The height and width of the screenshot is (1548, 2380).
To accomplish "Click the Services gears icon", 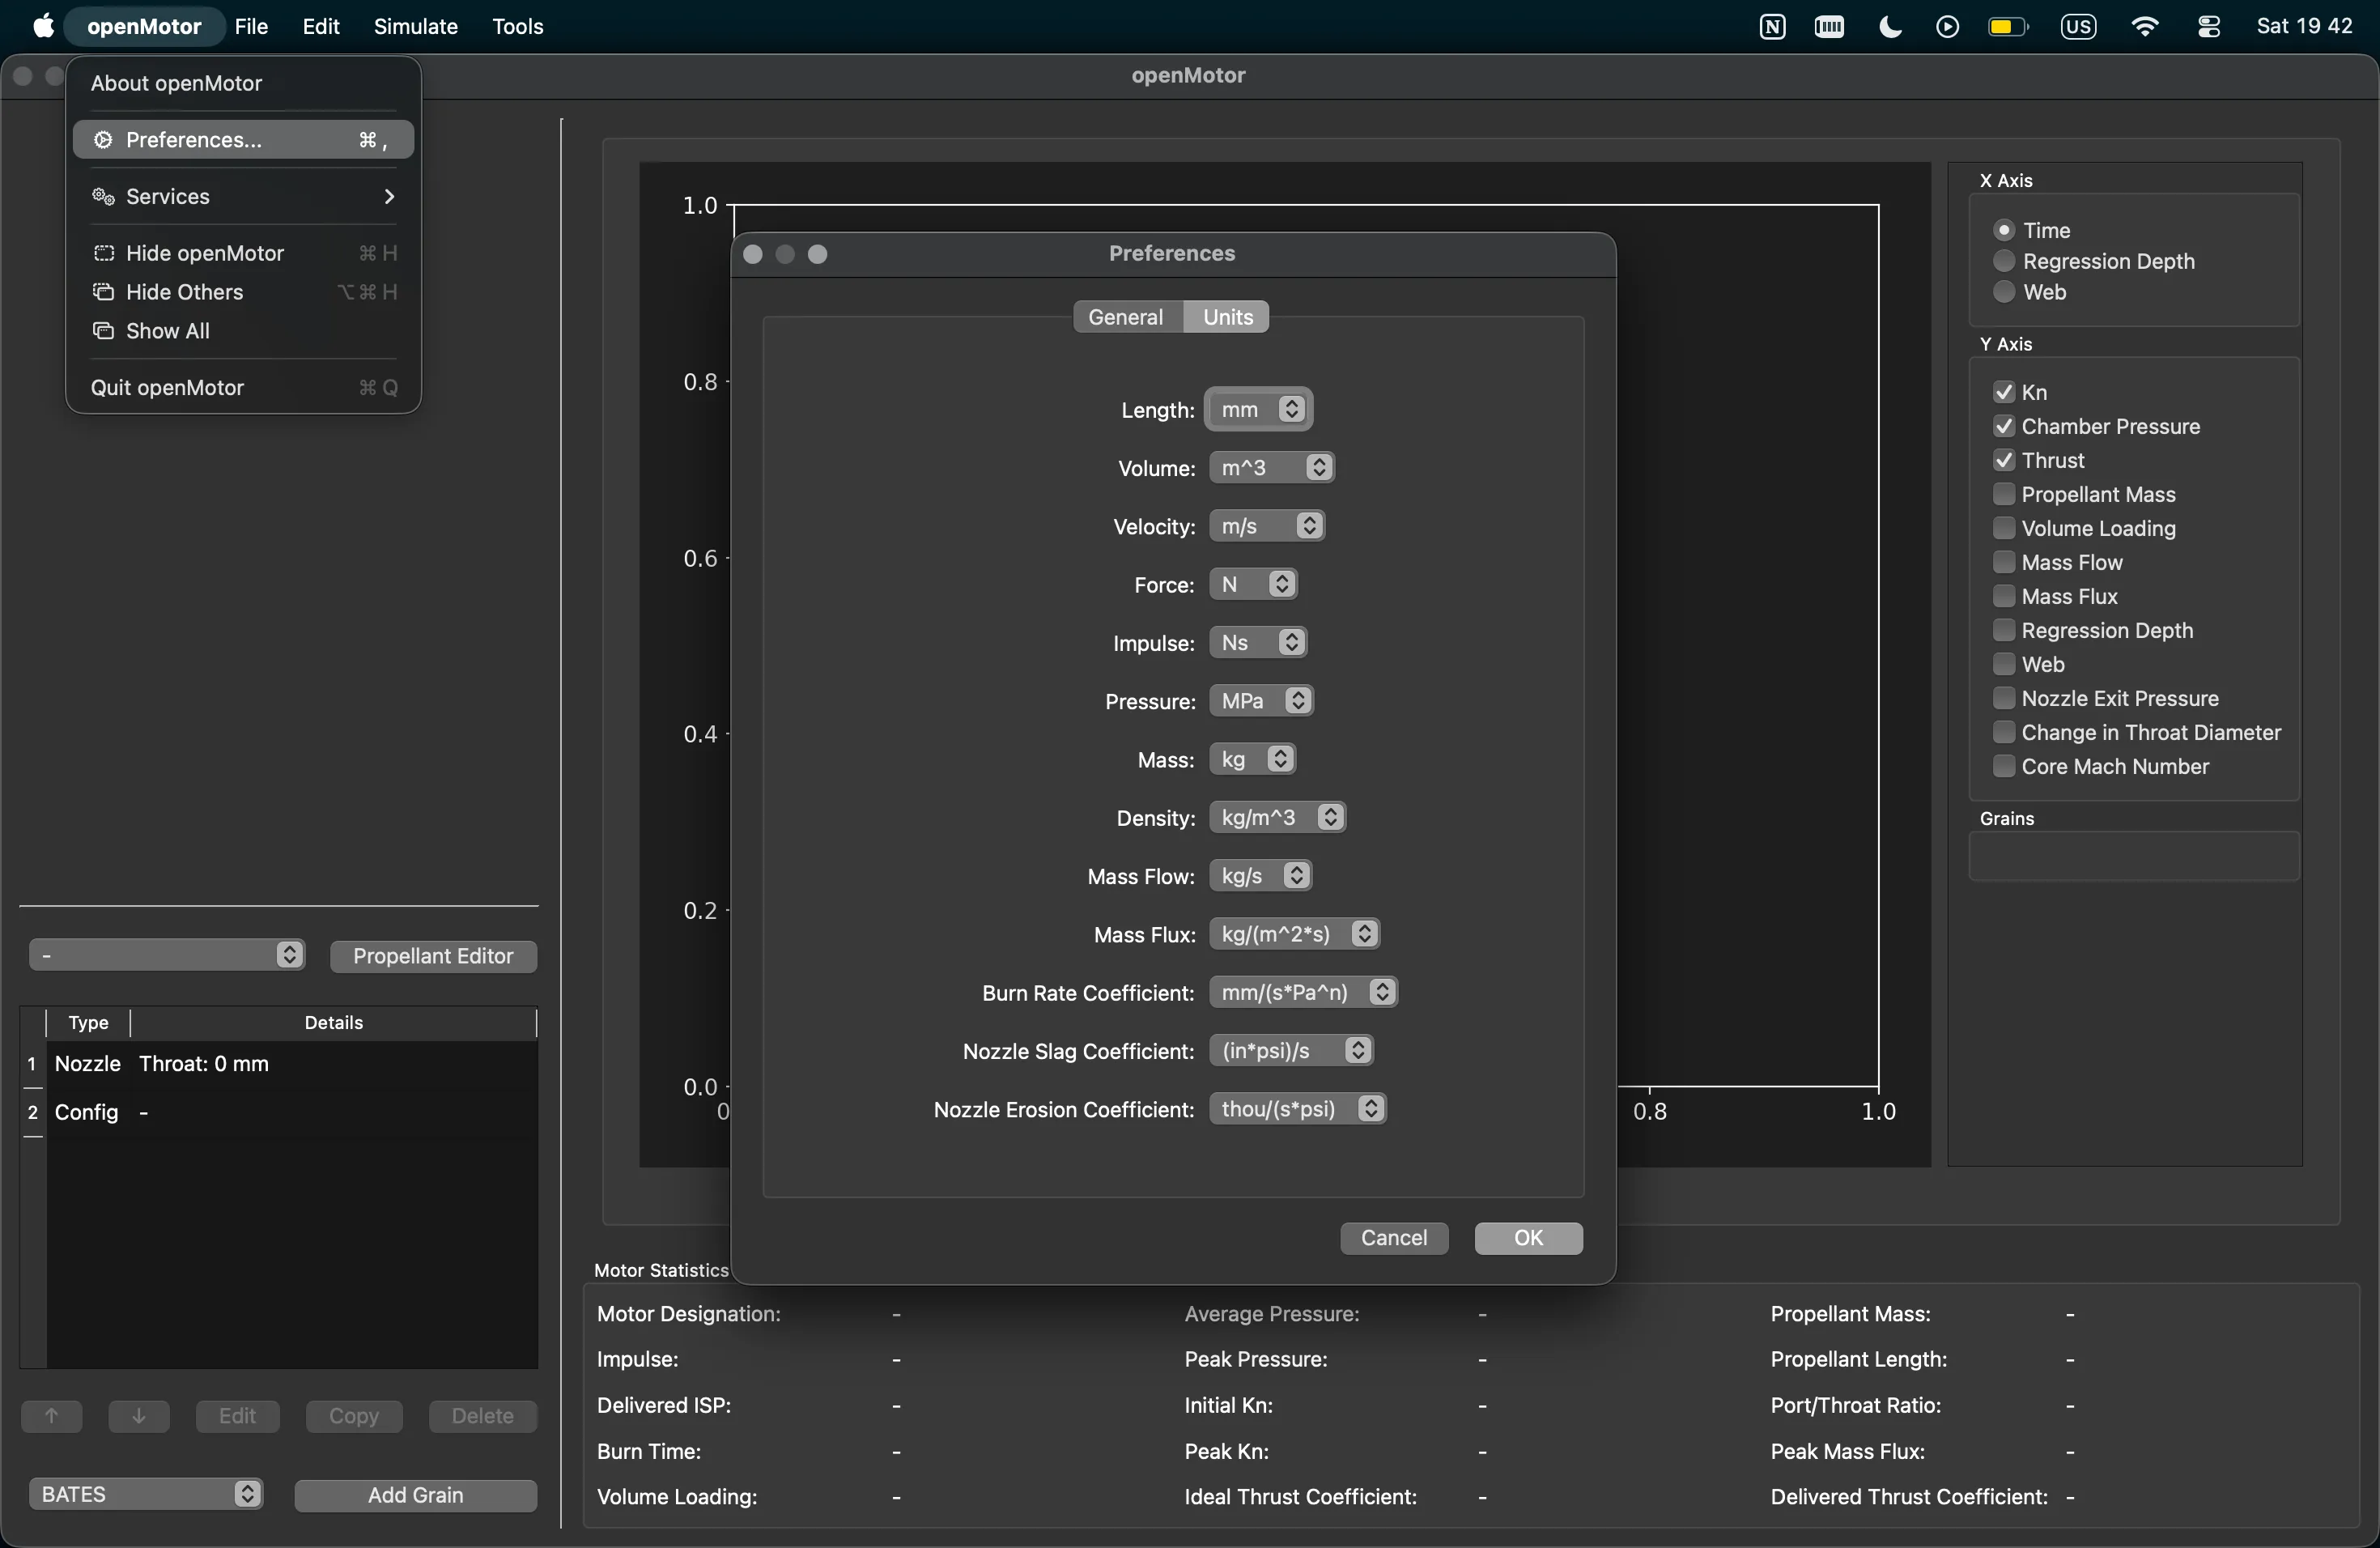I will pos(103,196).
